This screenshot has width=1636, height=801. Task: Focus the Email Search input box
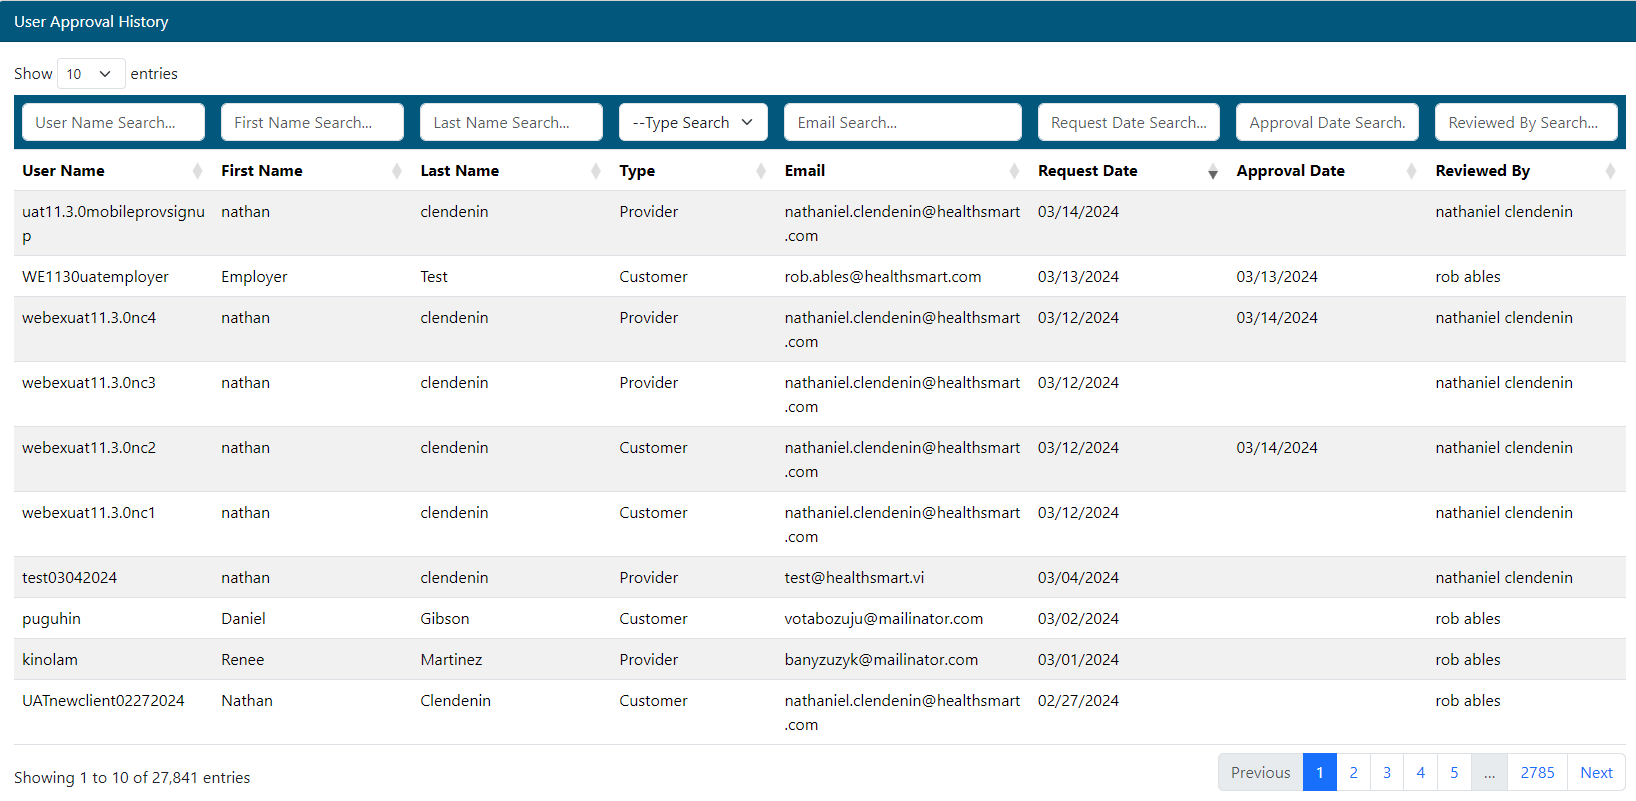[x=902, y=122]
